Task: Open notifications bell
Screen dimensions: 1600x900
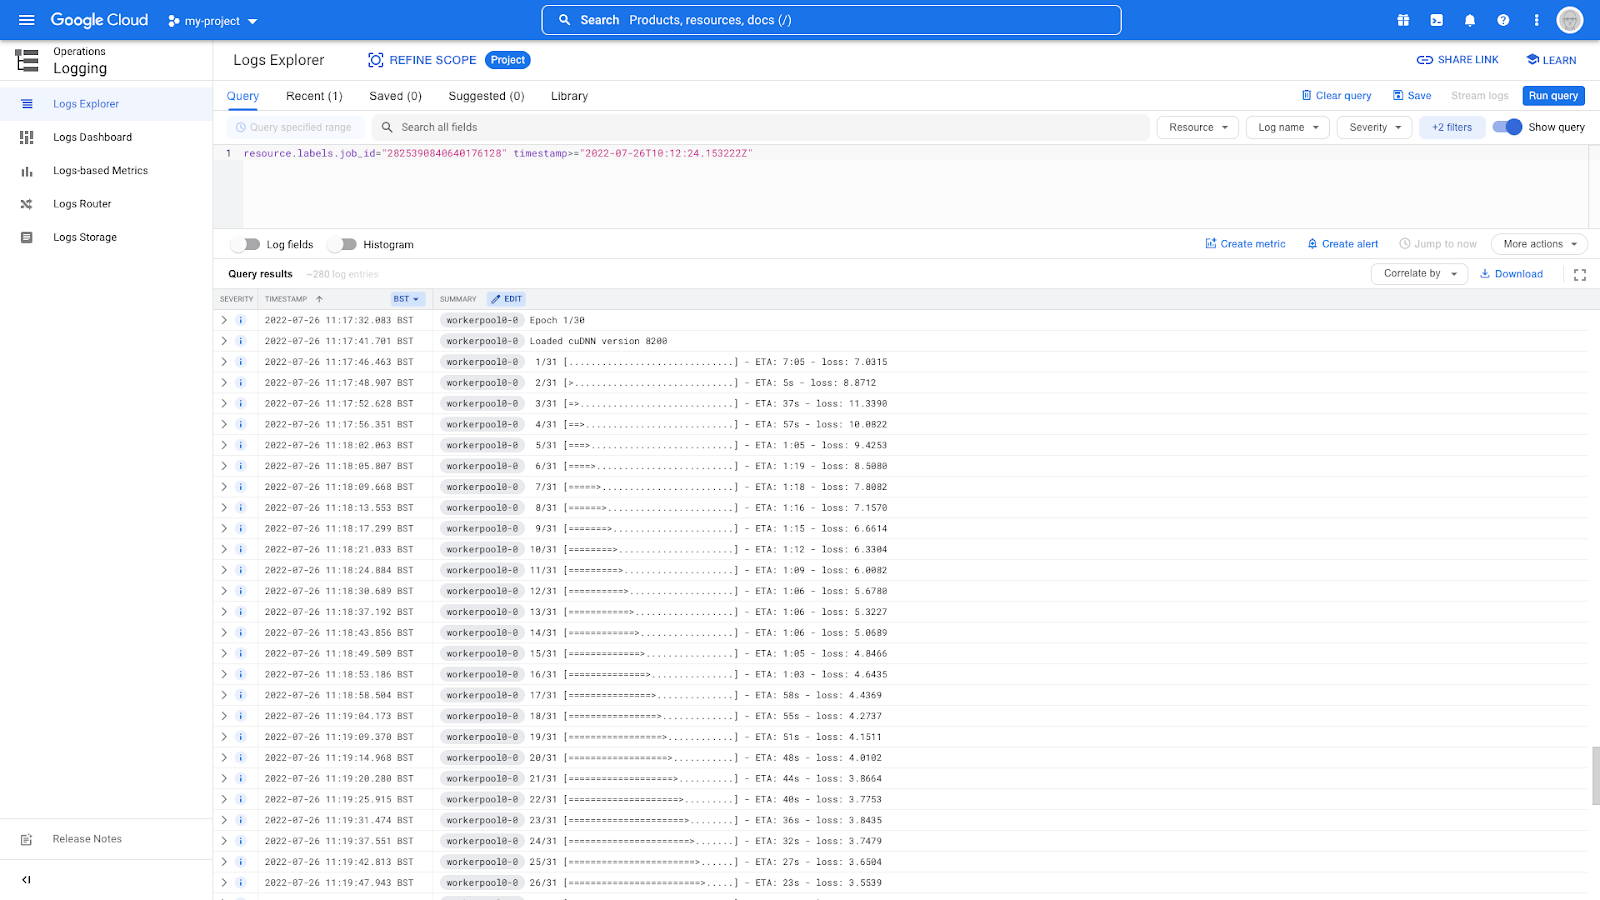Action: click(x=1470, y=20)
